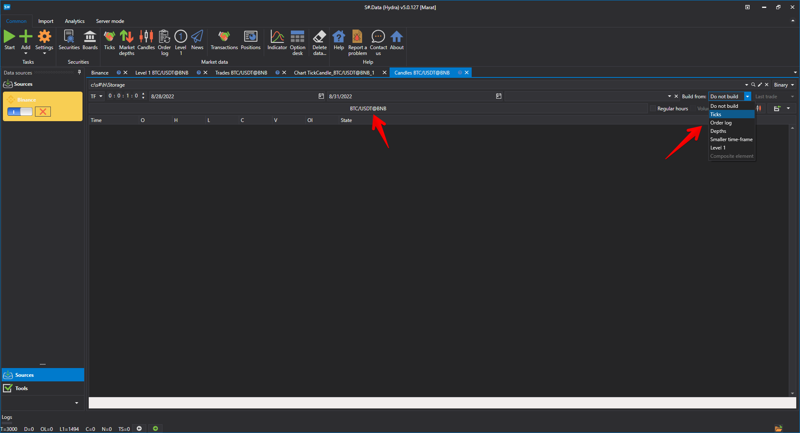Click the BTC/USDT@BNB security field
The image size is (800, 433).
(x=368, y=108)
